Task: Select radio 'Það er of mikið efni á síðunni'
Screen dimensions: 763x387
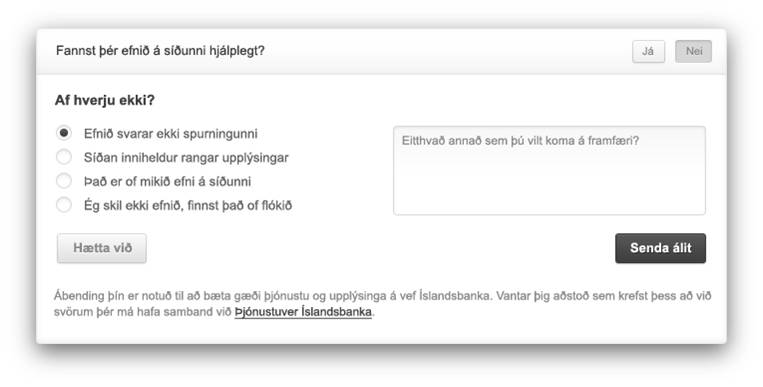Action: tap(64, 181)
